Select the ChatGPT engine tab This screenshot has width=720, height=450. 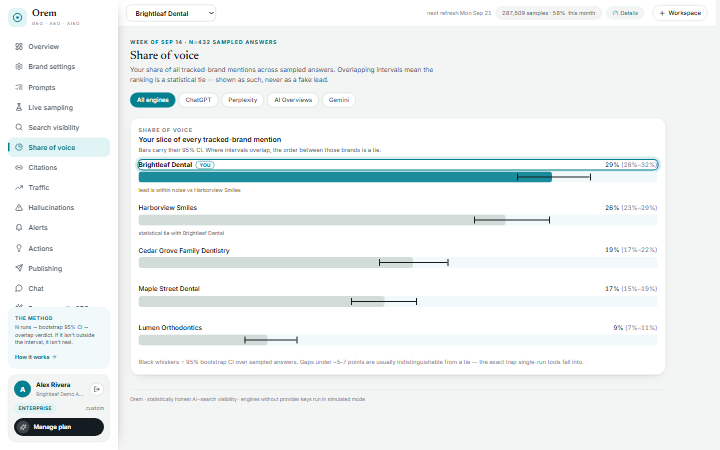pos(198,100)
